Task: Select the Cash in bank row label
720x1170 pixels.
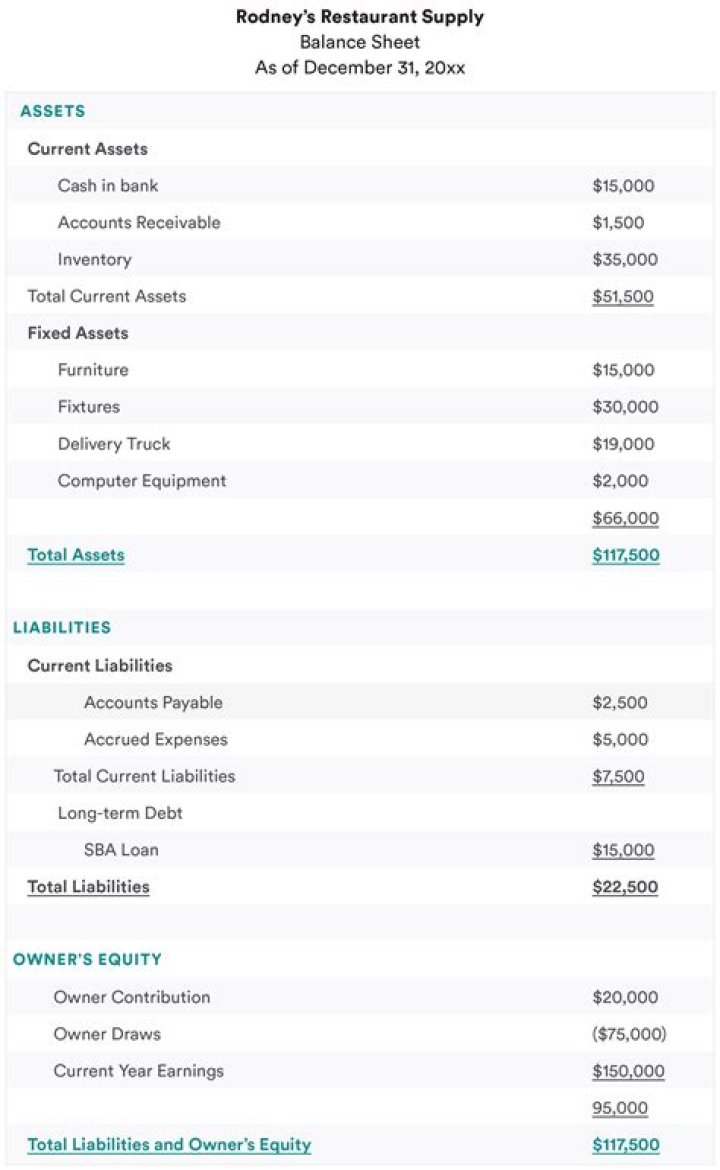Action: [x=108, y=186]
